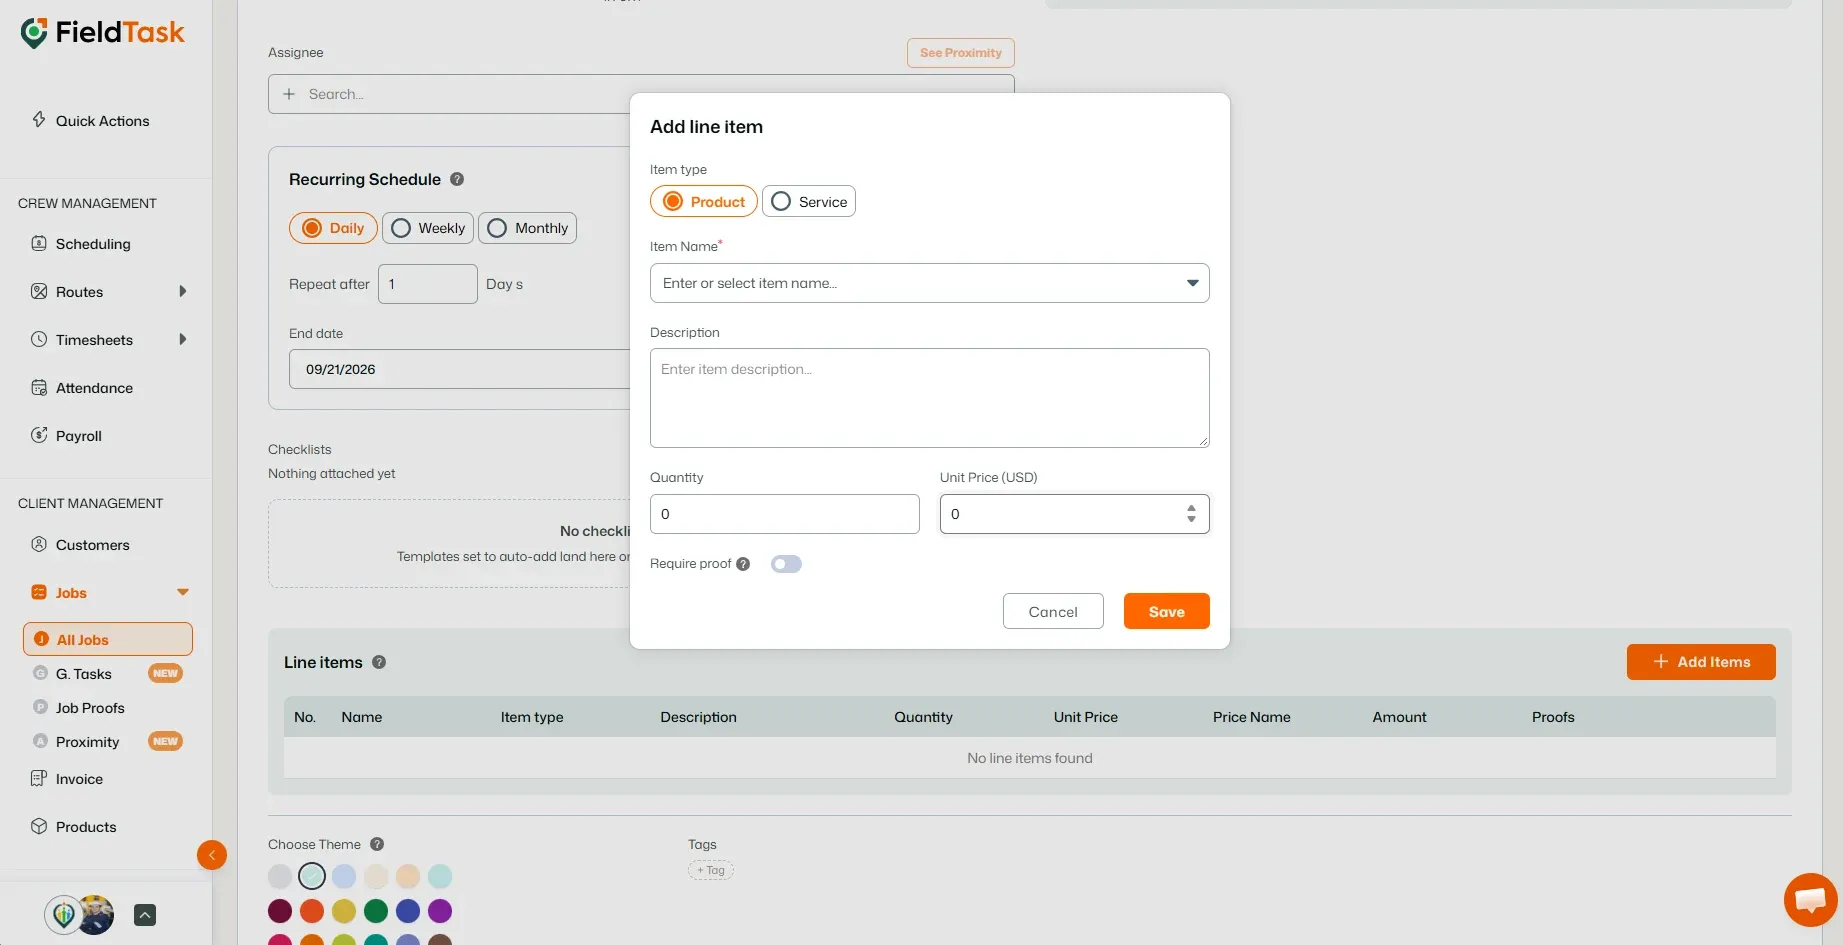This screenshot has width=1843, height=945.
Task: Expand the Timesheets submenu arrow
Action: (183, 339)
